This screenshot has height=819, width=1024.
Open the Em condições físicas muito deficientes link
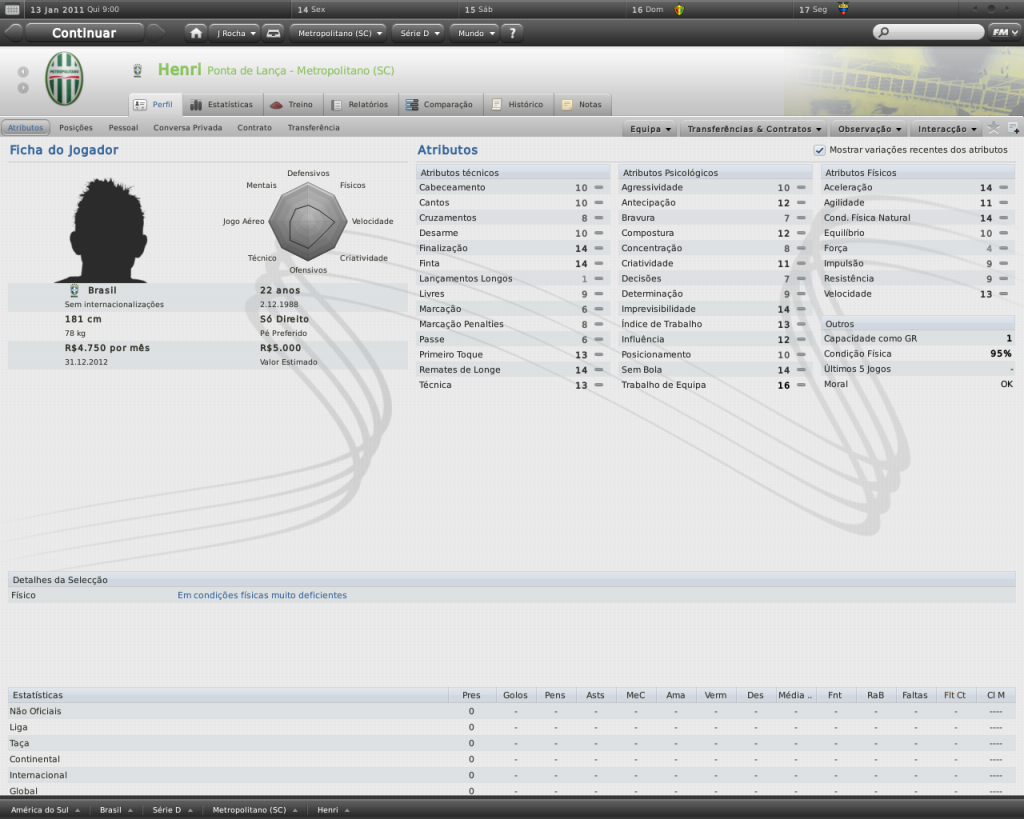[x=262, y=595]
